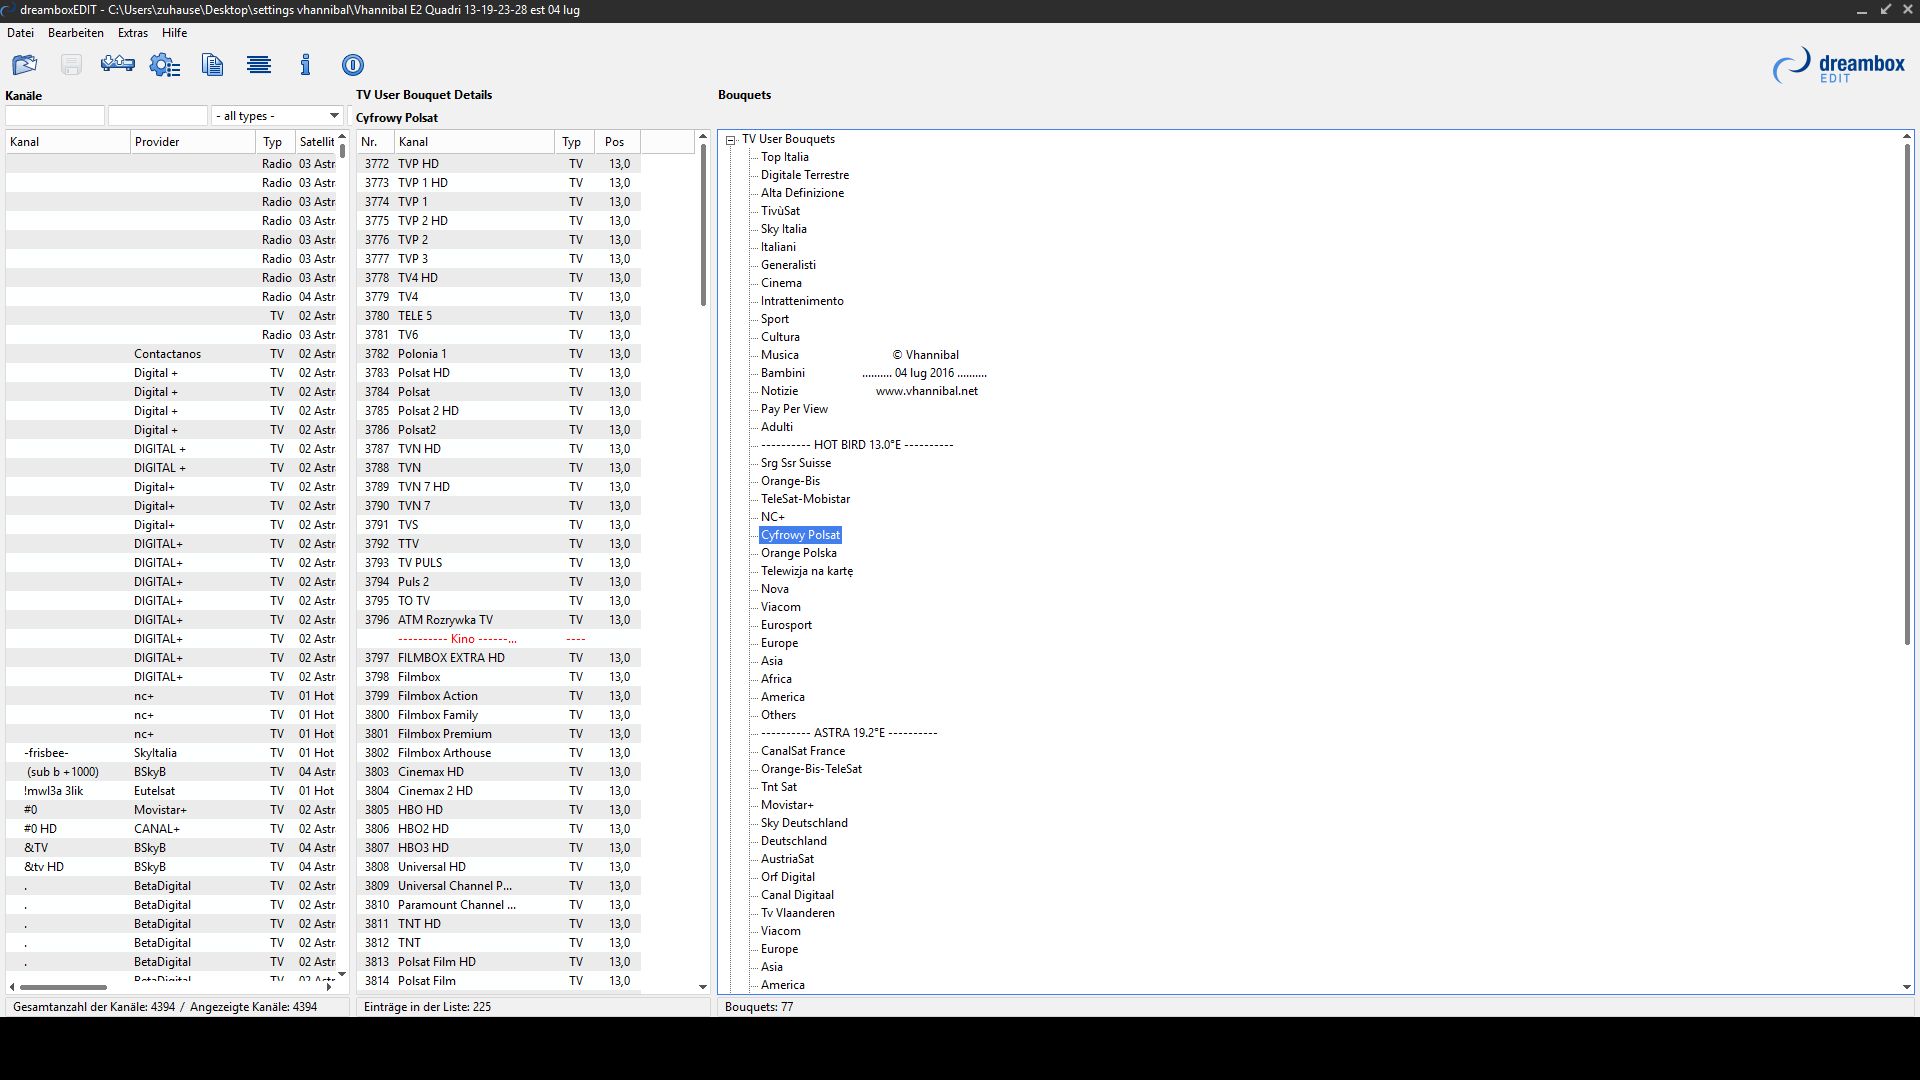This screenshot has height=1080, width=1920.
Task: Select the ASTRA 19.2°E separator entry
Action: (x=849, y=733)
